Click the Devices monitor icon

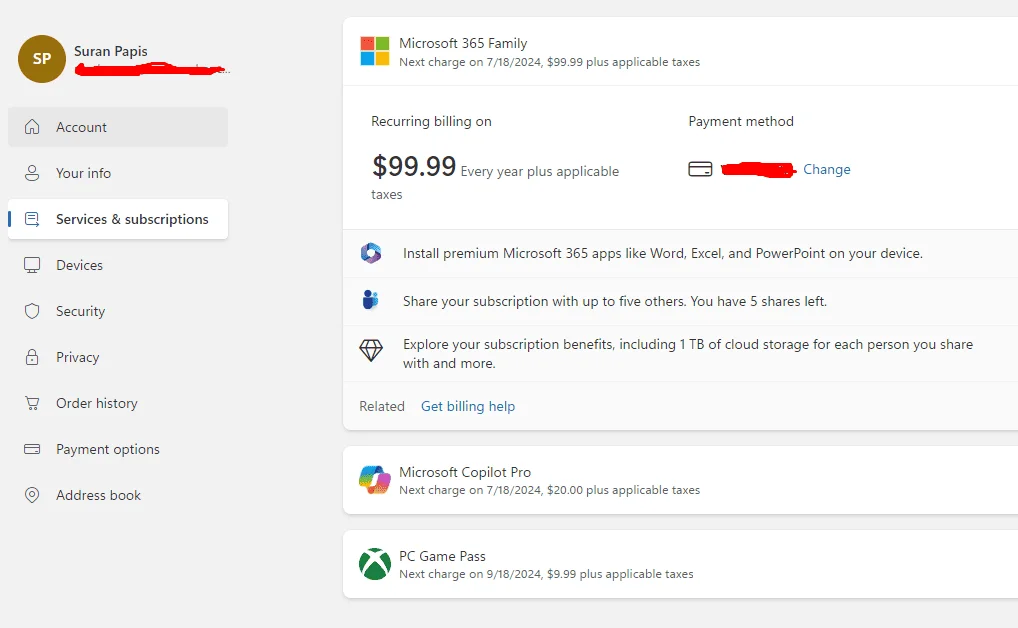(32, 265)
